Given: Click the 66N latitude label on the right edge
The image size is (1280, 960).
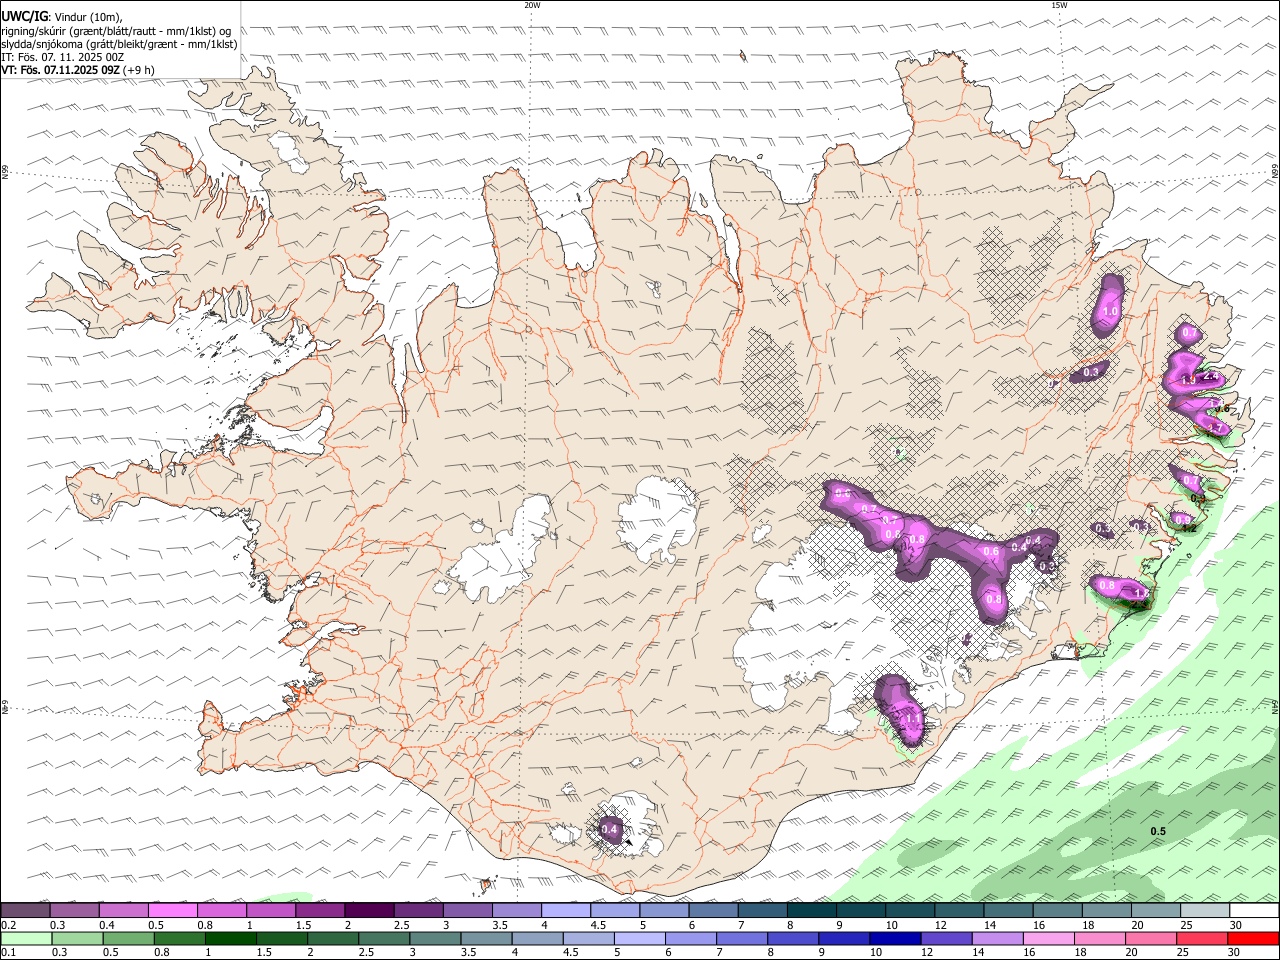Looking at the screenshot, I should pyautogui.click(x=1274, y=172).
